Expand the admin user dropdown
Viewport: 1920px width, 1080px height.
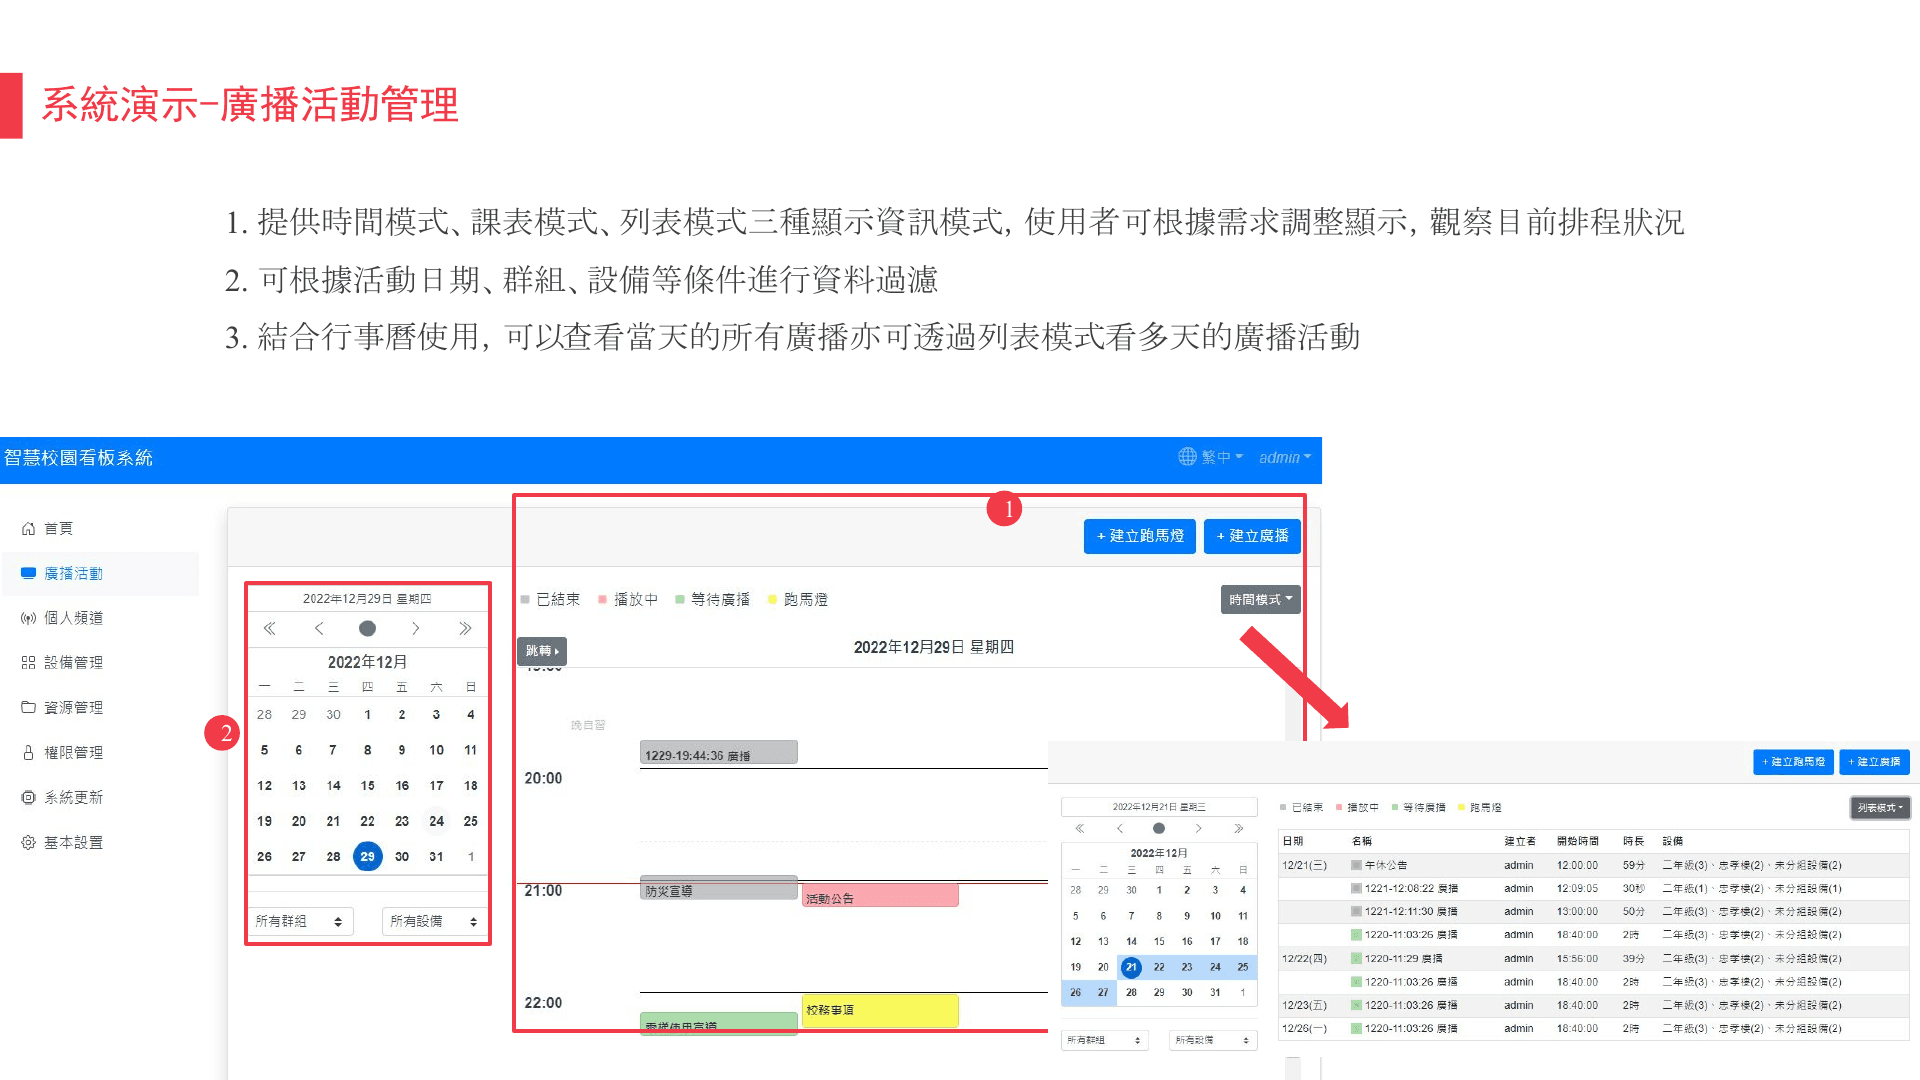tap(1285, 457)
